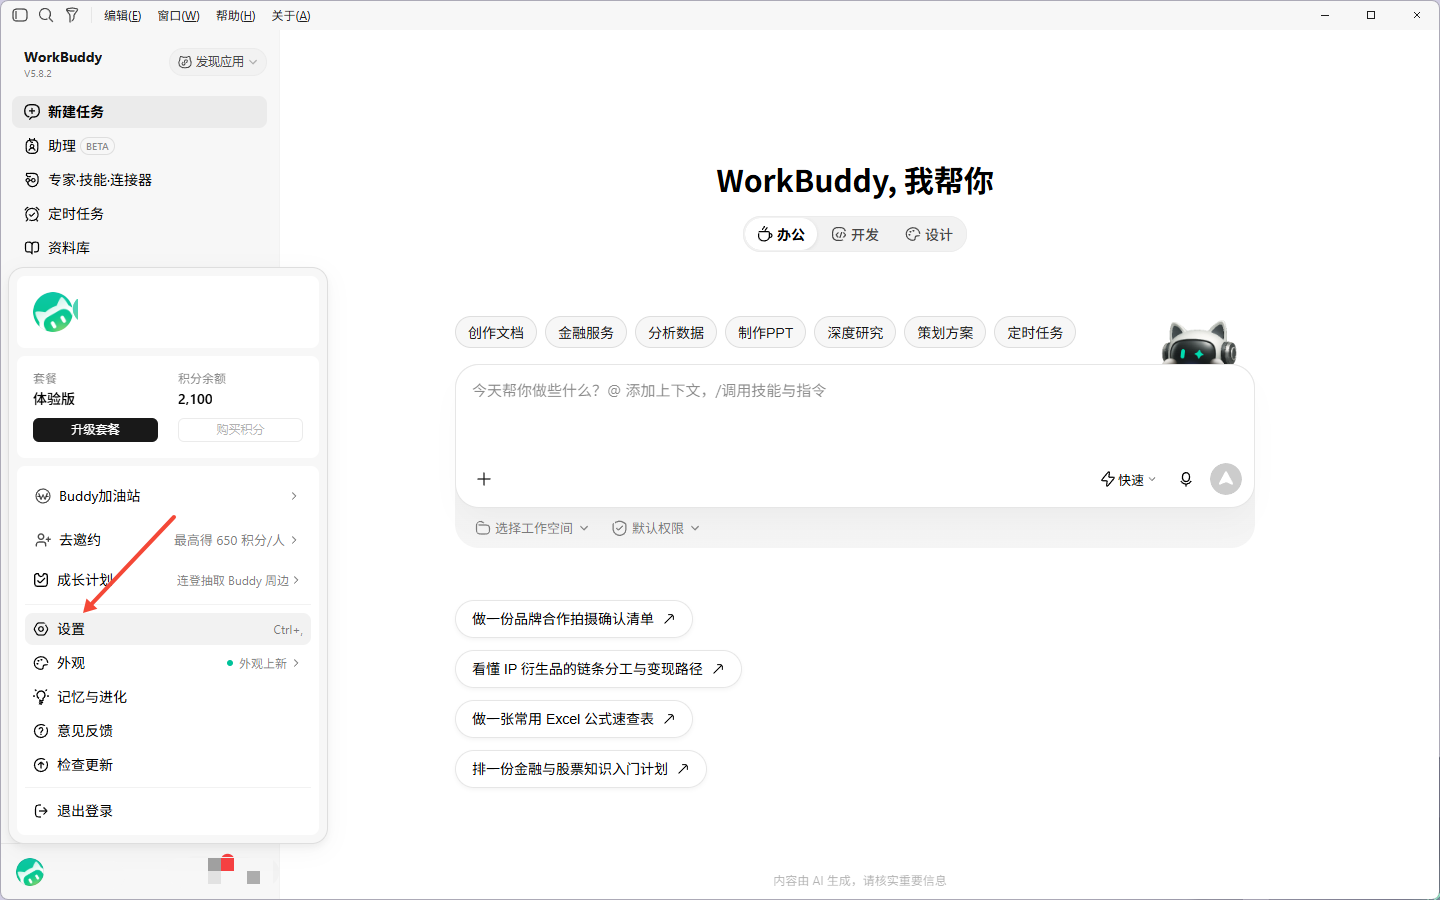Open 意见反馈 feedback entry
Screen dimensions: 1440x900
coord(168,731)
